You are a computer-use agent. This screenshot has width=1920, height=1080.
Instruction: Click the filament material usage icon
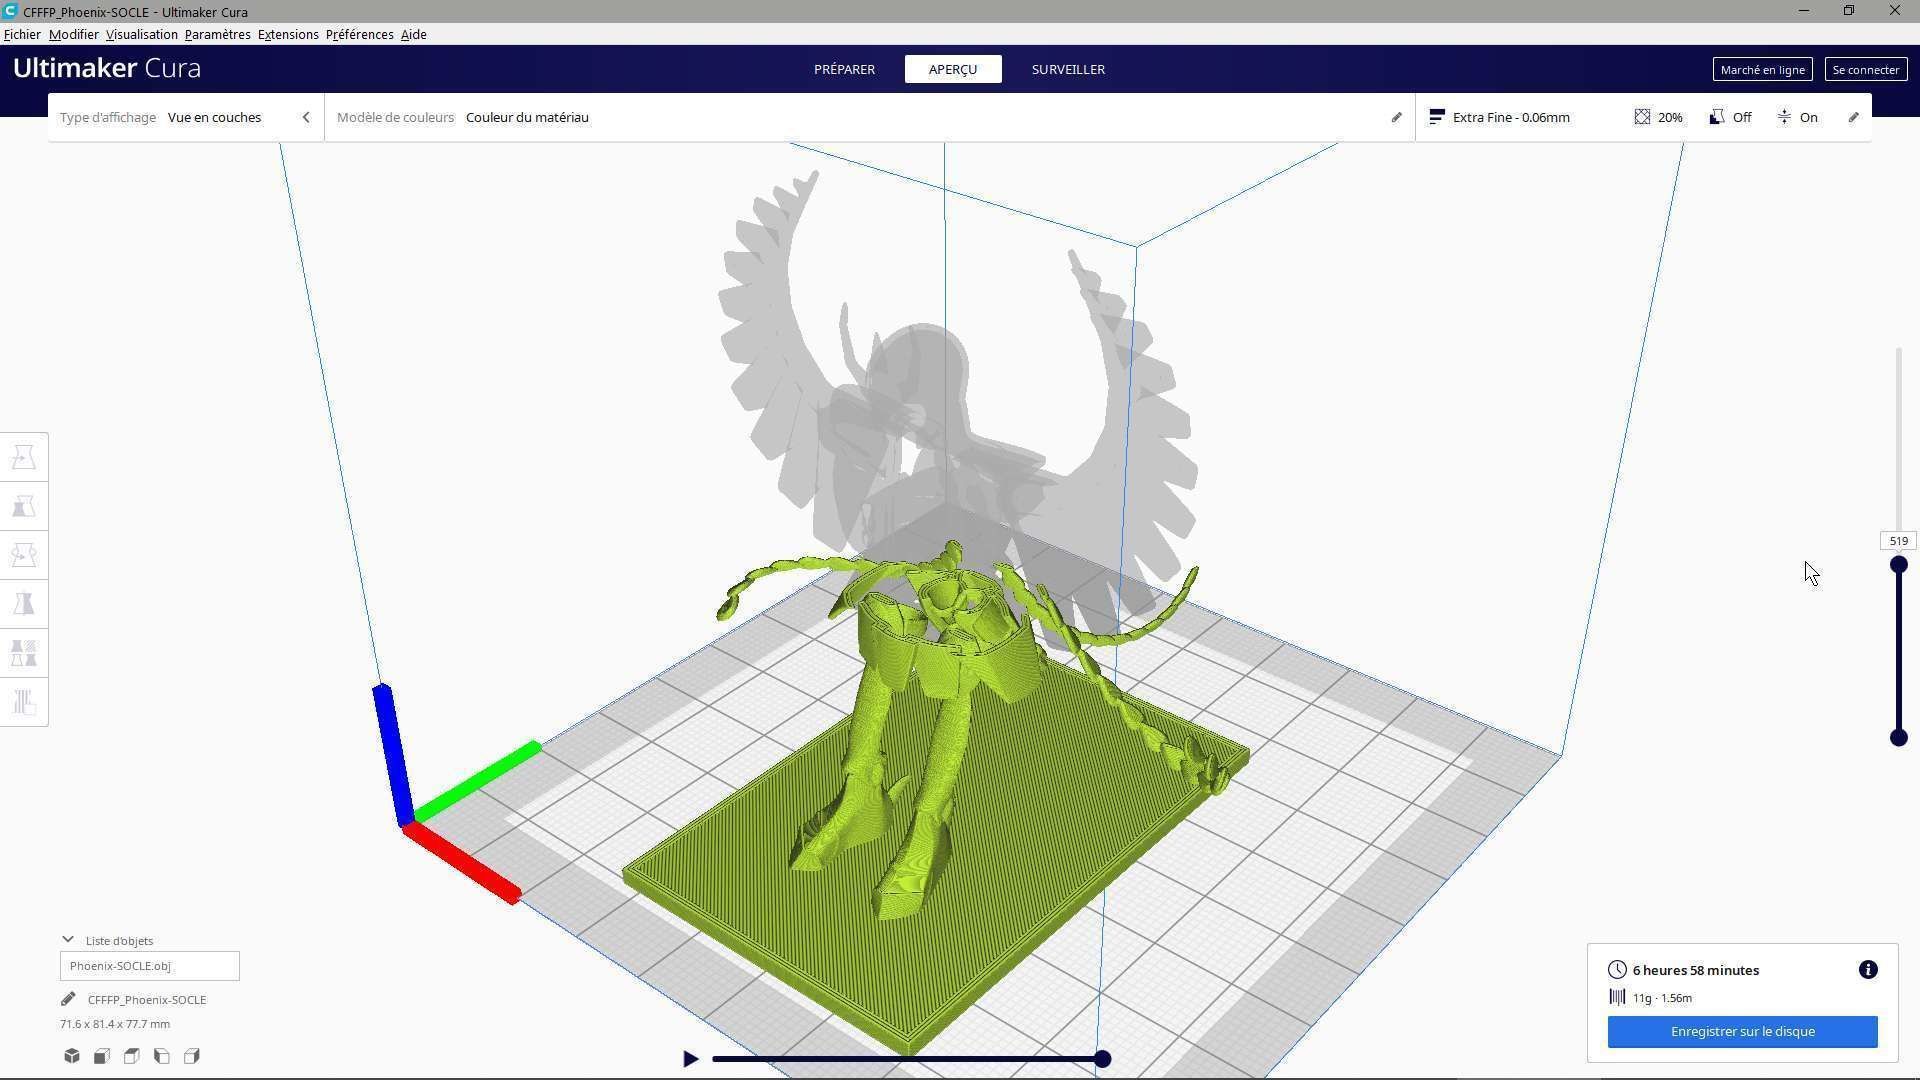(x=1617, y=997)
